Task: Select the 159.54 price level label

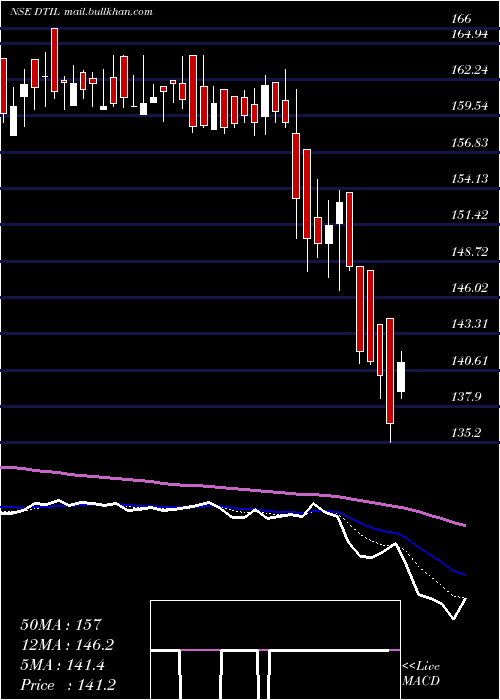Action: 469,106
